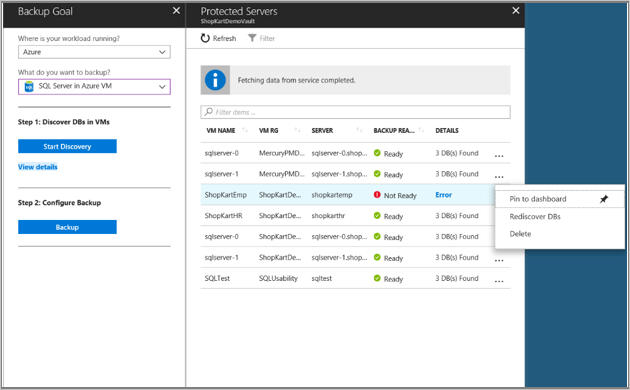Open the ellipsis menu for sqlserver-1 ShopKartDe row
Screen dimensions: 630x390
[x=499, y=260]
